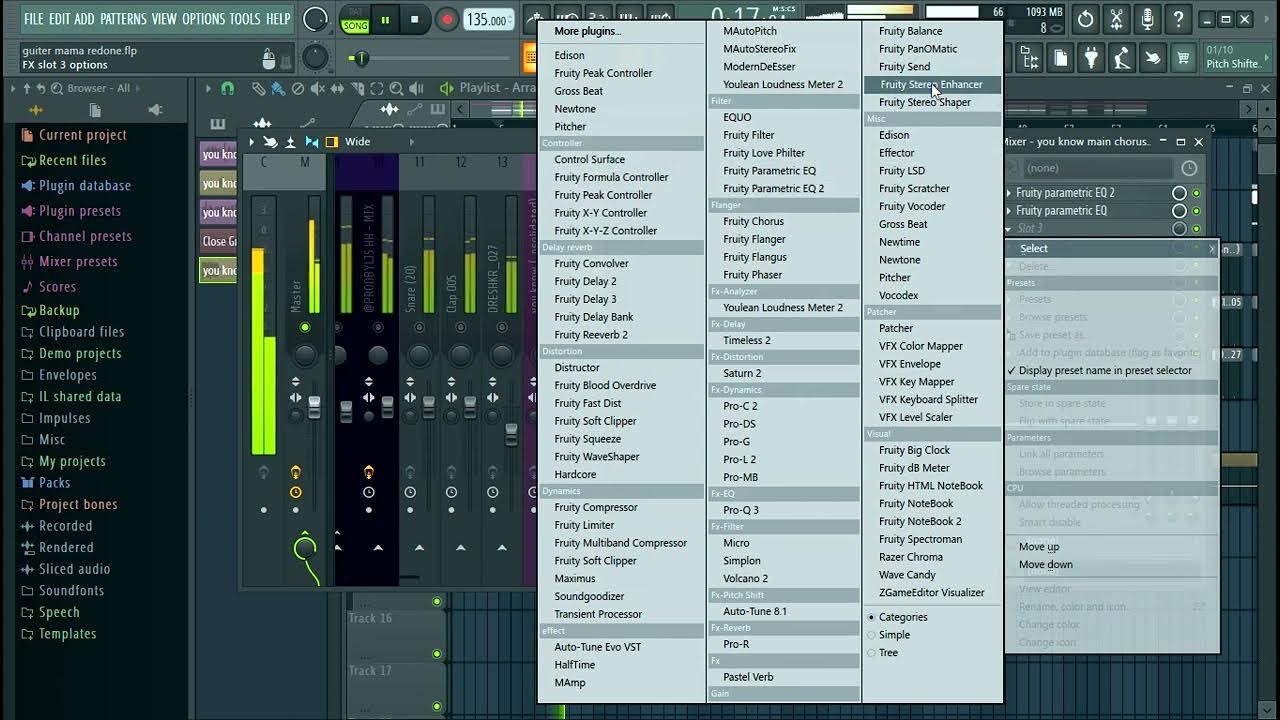Click the touch controllers hand icon
Screen dimensions: 1280x720
click(1153, 59)
